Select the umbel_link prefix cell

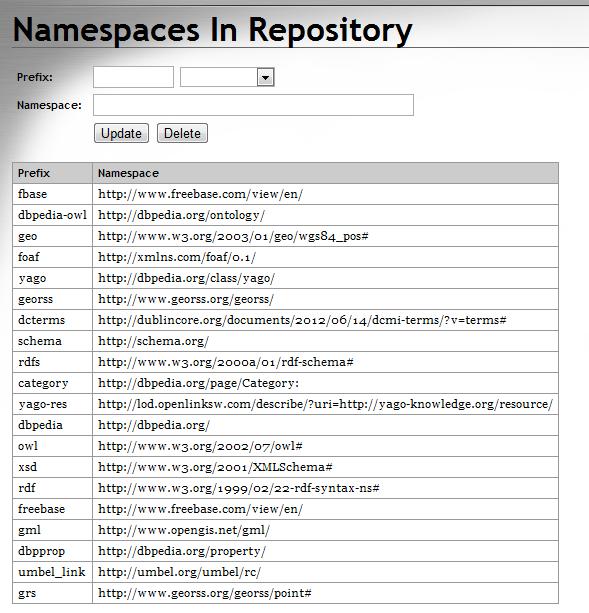pos(52,572)
